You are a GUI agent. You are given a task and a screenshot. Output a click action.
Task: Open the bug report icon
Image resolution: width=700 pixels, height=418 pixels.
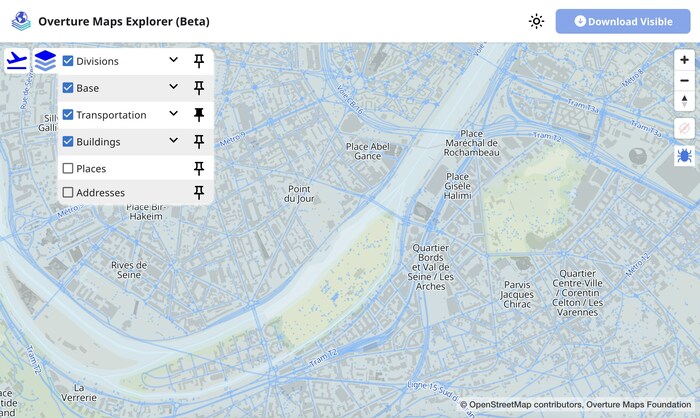click(684, 156)
